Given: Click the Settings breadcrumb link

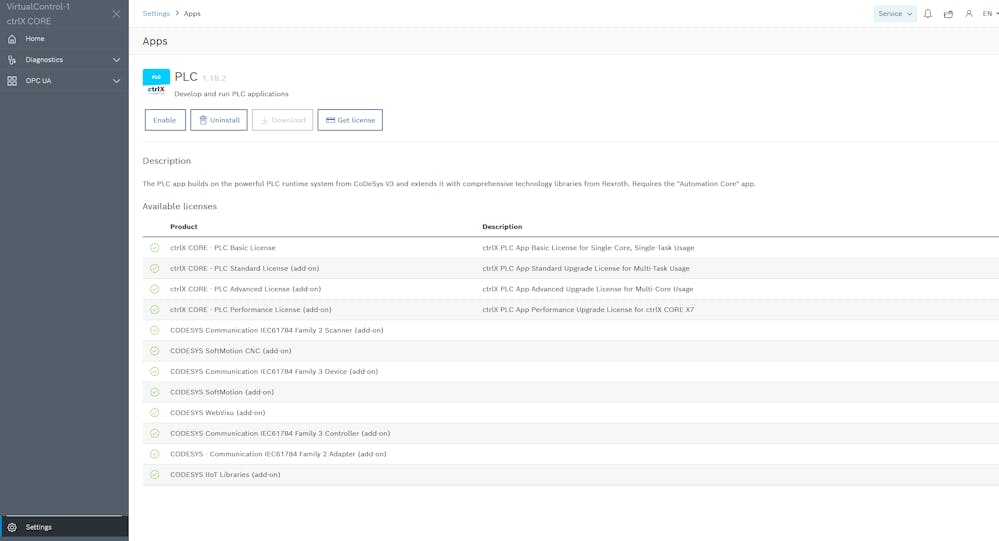Looking at the screenshot, I should coord(156,14).
